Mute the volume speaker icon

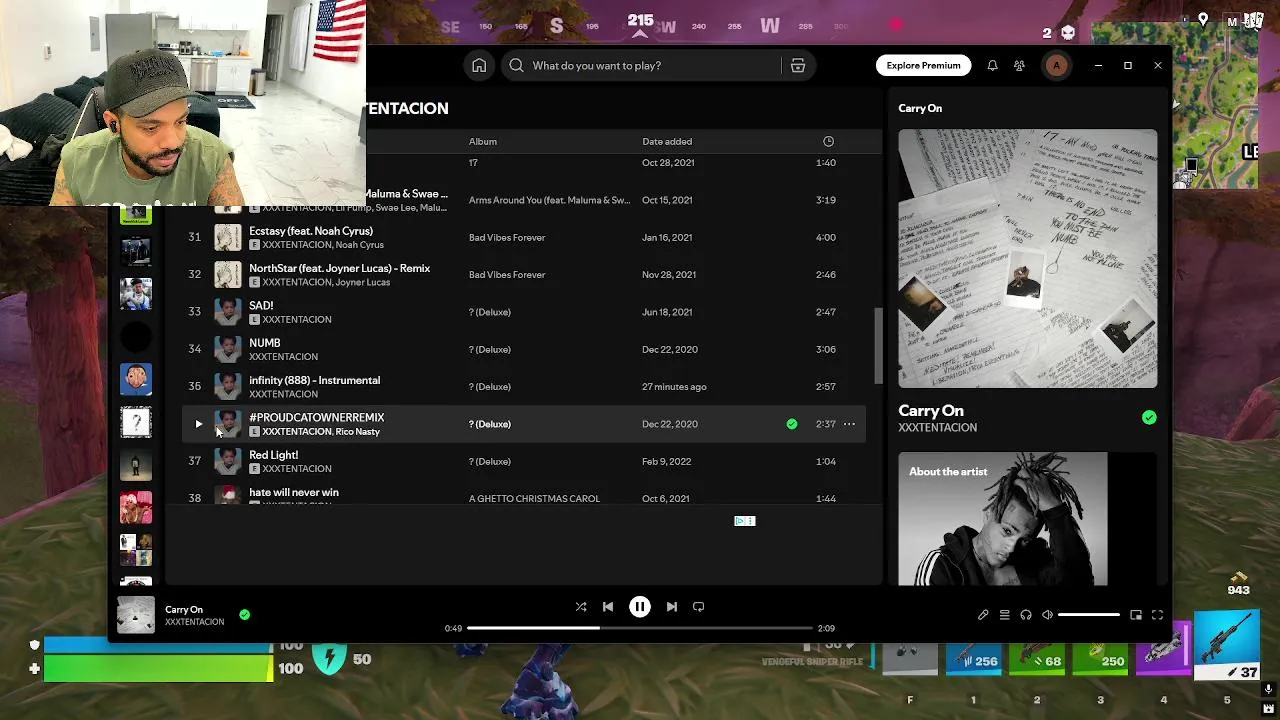[x=1047, y=615]
